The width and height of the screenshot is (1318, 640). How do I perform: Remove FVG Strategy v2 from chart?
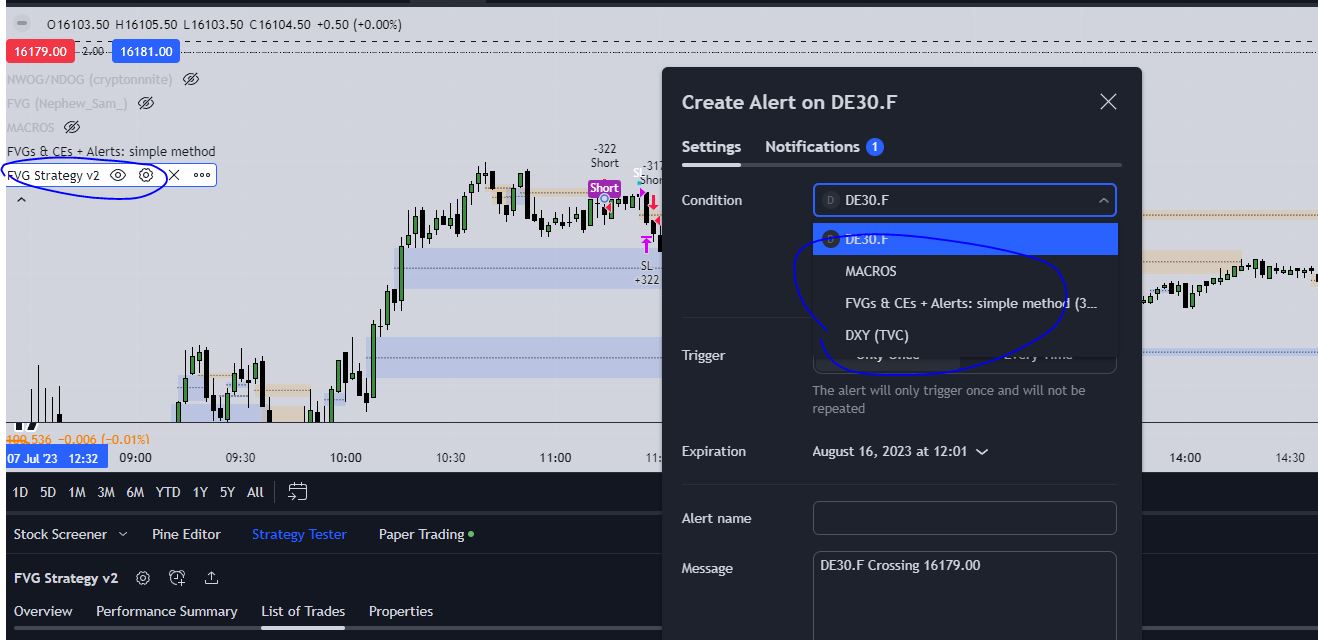click(174, 175)
